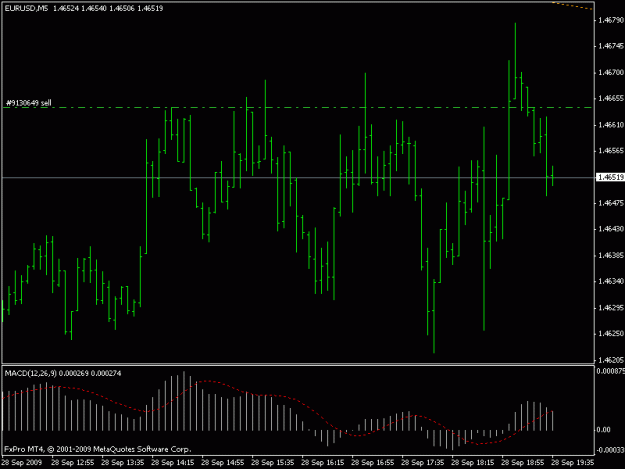Image resolution: width=625 pixels, height=469 pixels.
Task: Click the 28 Sep 15:35 time label
Action: [x=273, y=463]
